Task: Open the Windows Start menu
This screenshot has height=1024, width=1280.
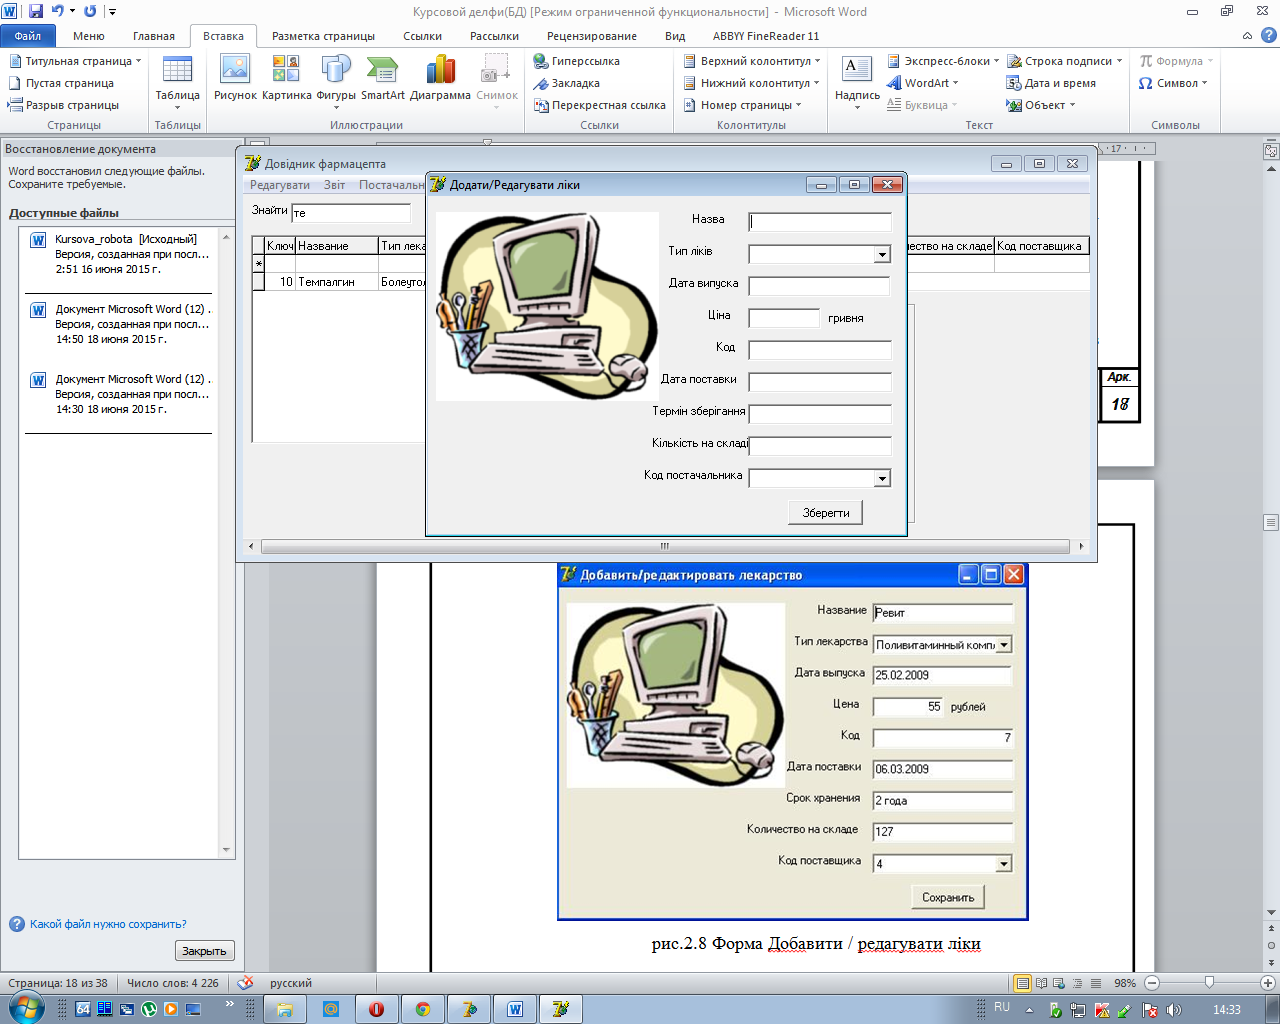Action: tap(25, 1008)
